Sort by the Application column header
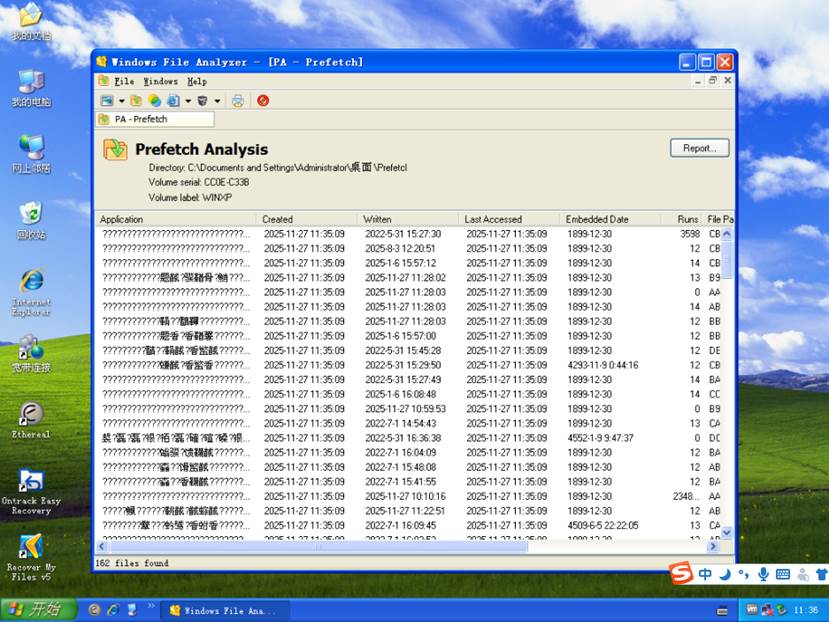Image resolution: width=829 pixels, height=622 pixels. click(177, 219)
